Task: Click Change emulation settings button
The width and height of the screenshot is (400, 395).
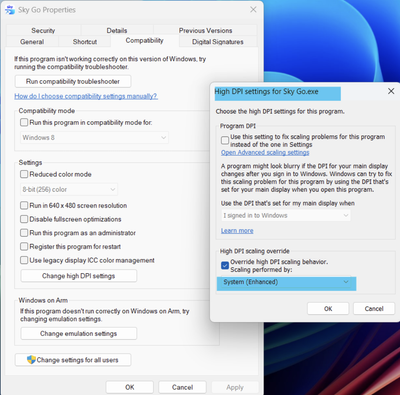Action: coord(79,334)
